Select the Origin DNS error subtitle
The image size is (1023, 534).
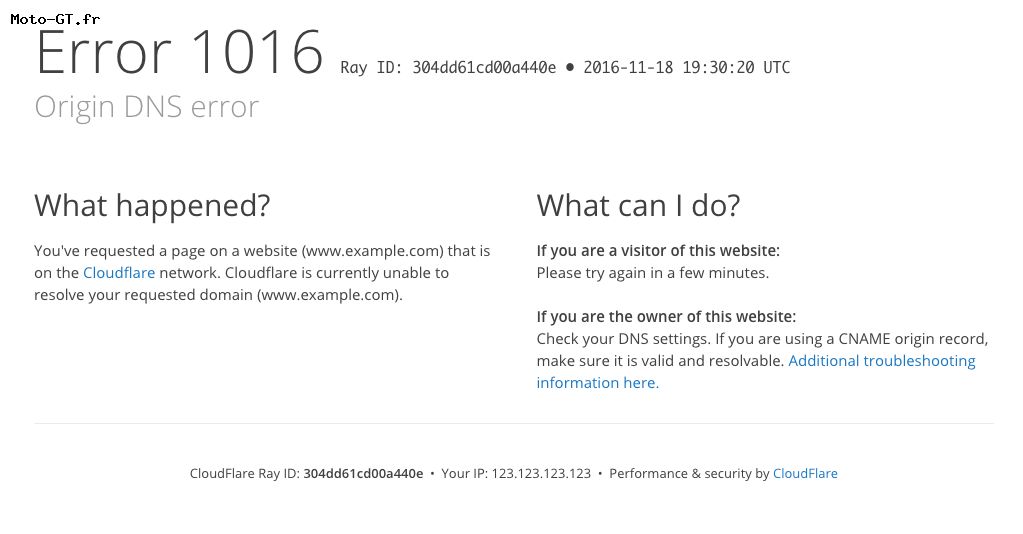click(x=147, y=106)
